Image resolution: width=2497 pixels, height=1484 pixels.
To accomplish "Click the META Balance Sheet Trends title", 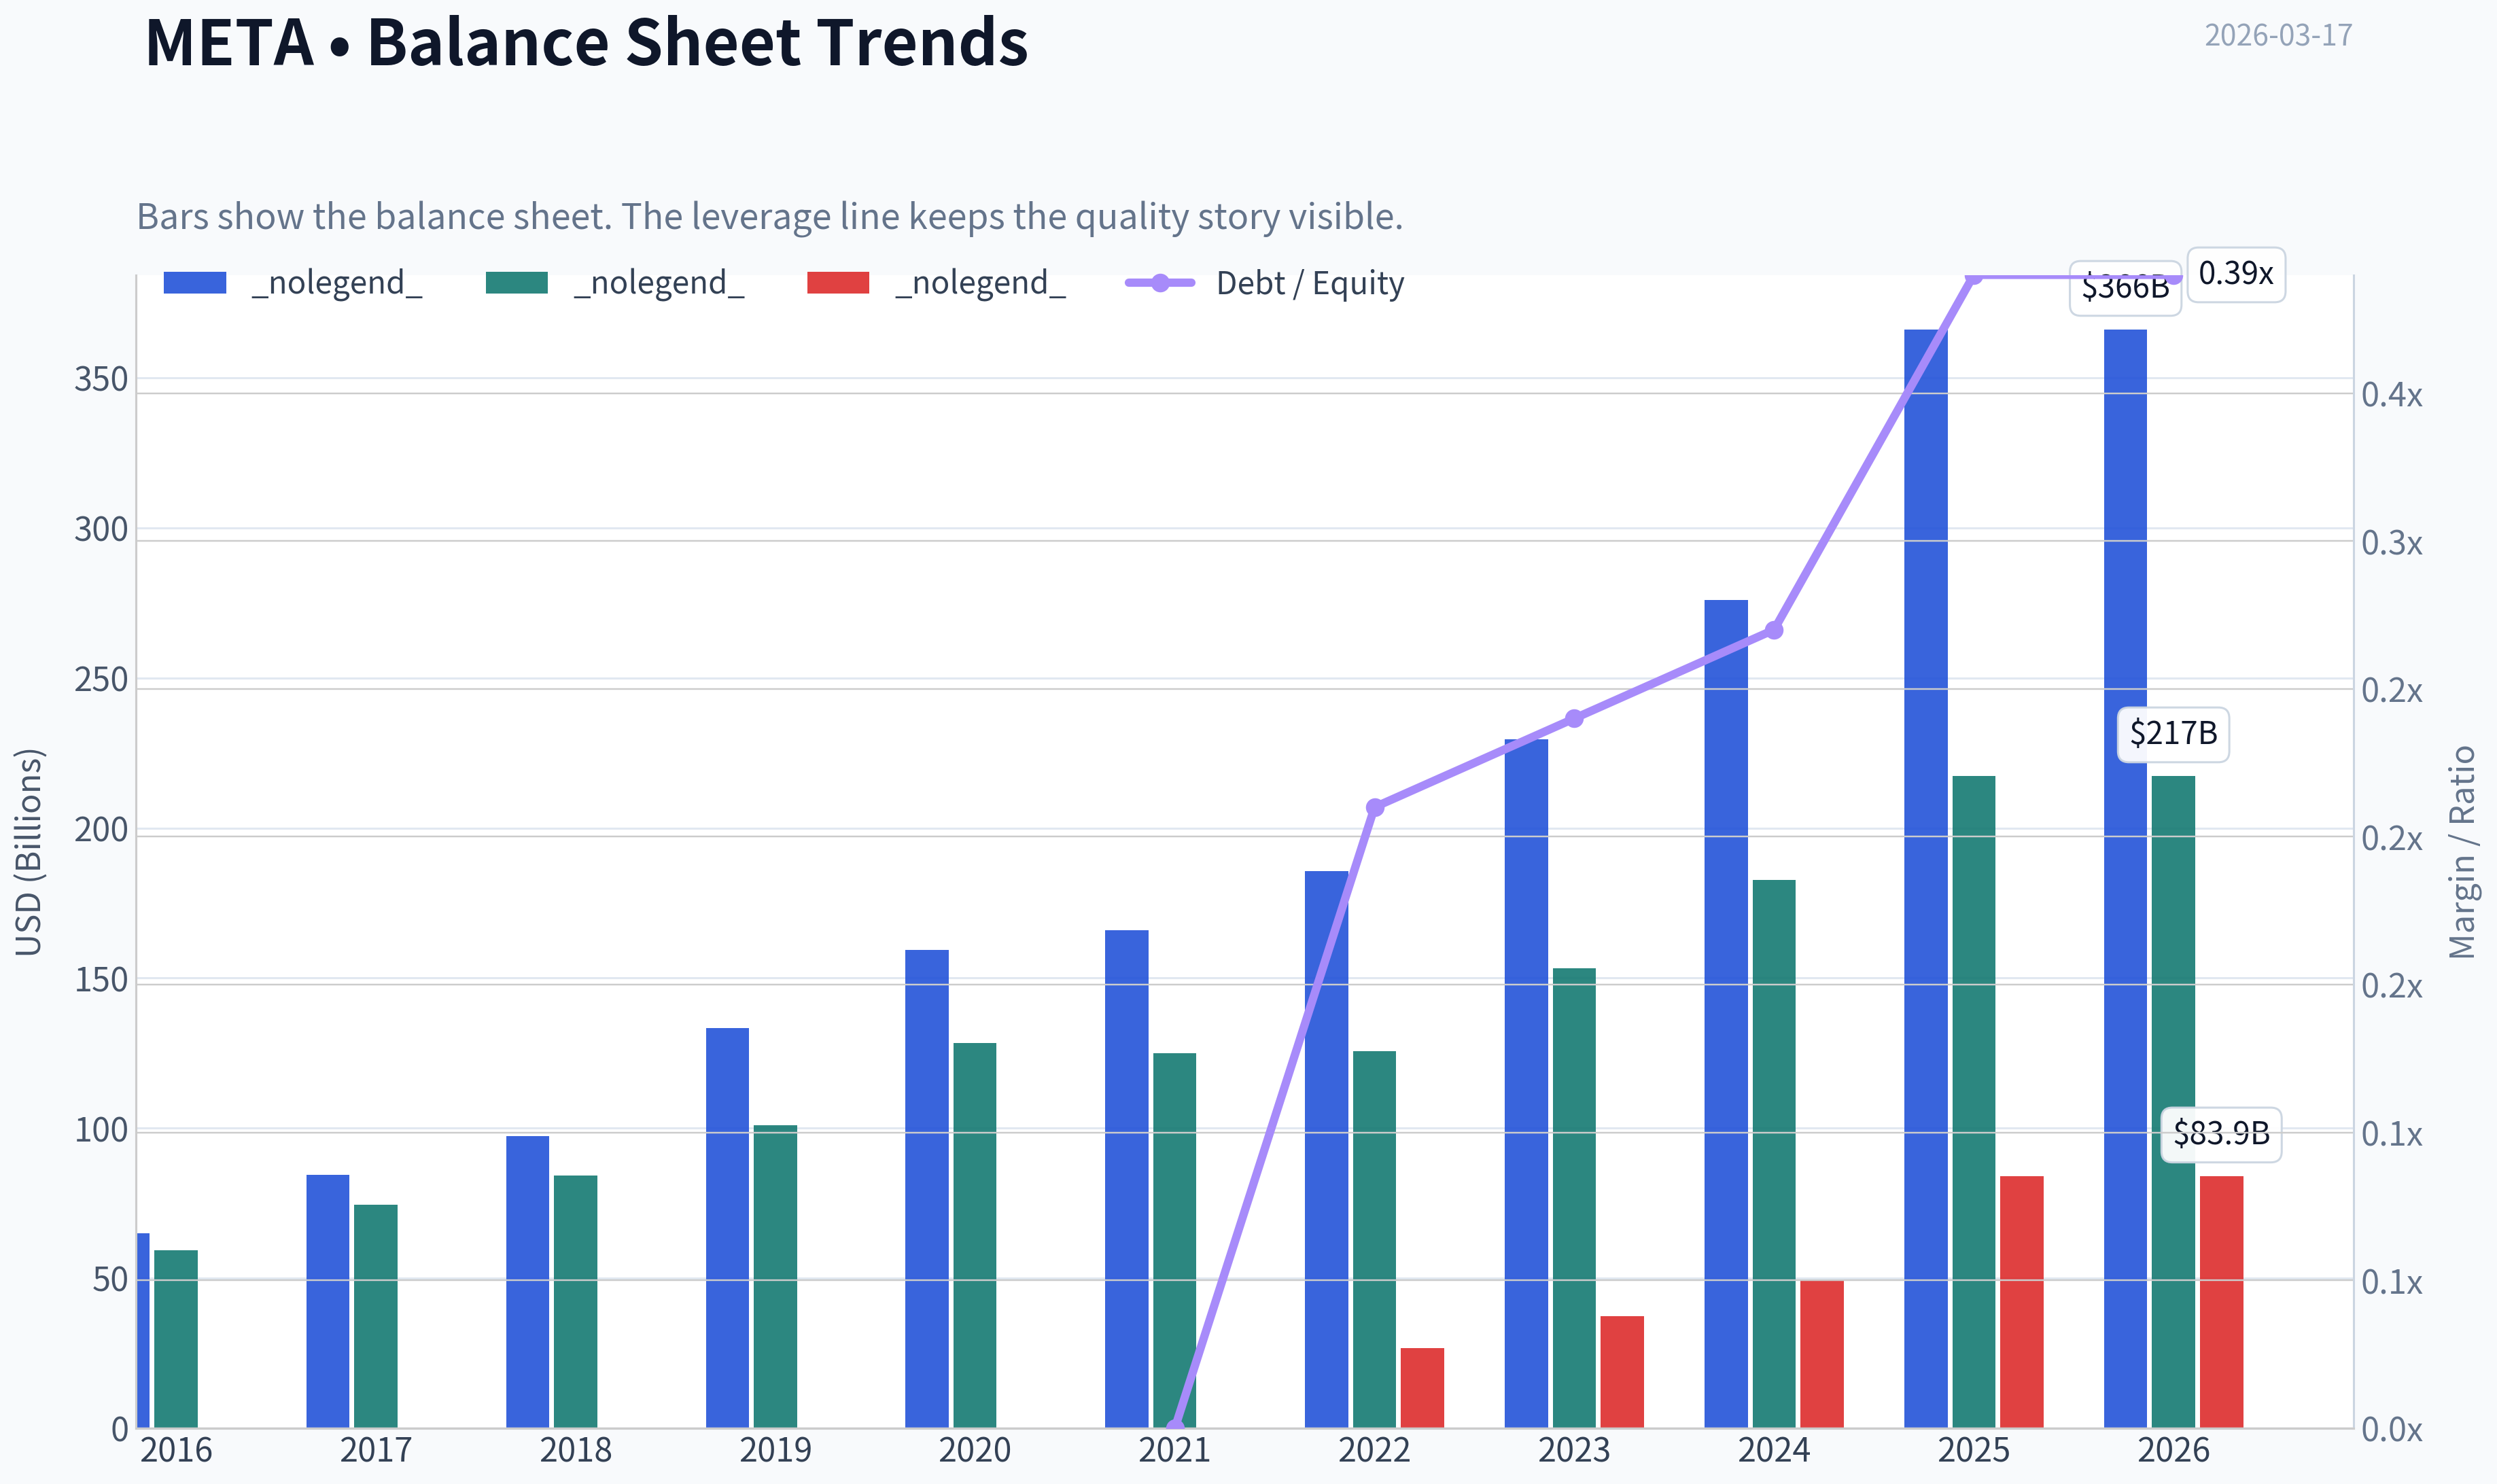I will coord(587,42).
